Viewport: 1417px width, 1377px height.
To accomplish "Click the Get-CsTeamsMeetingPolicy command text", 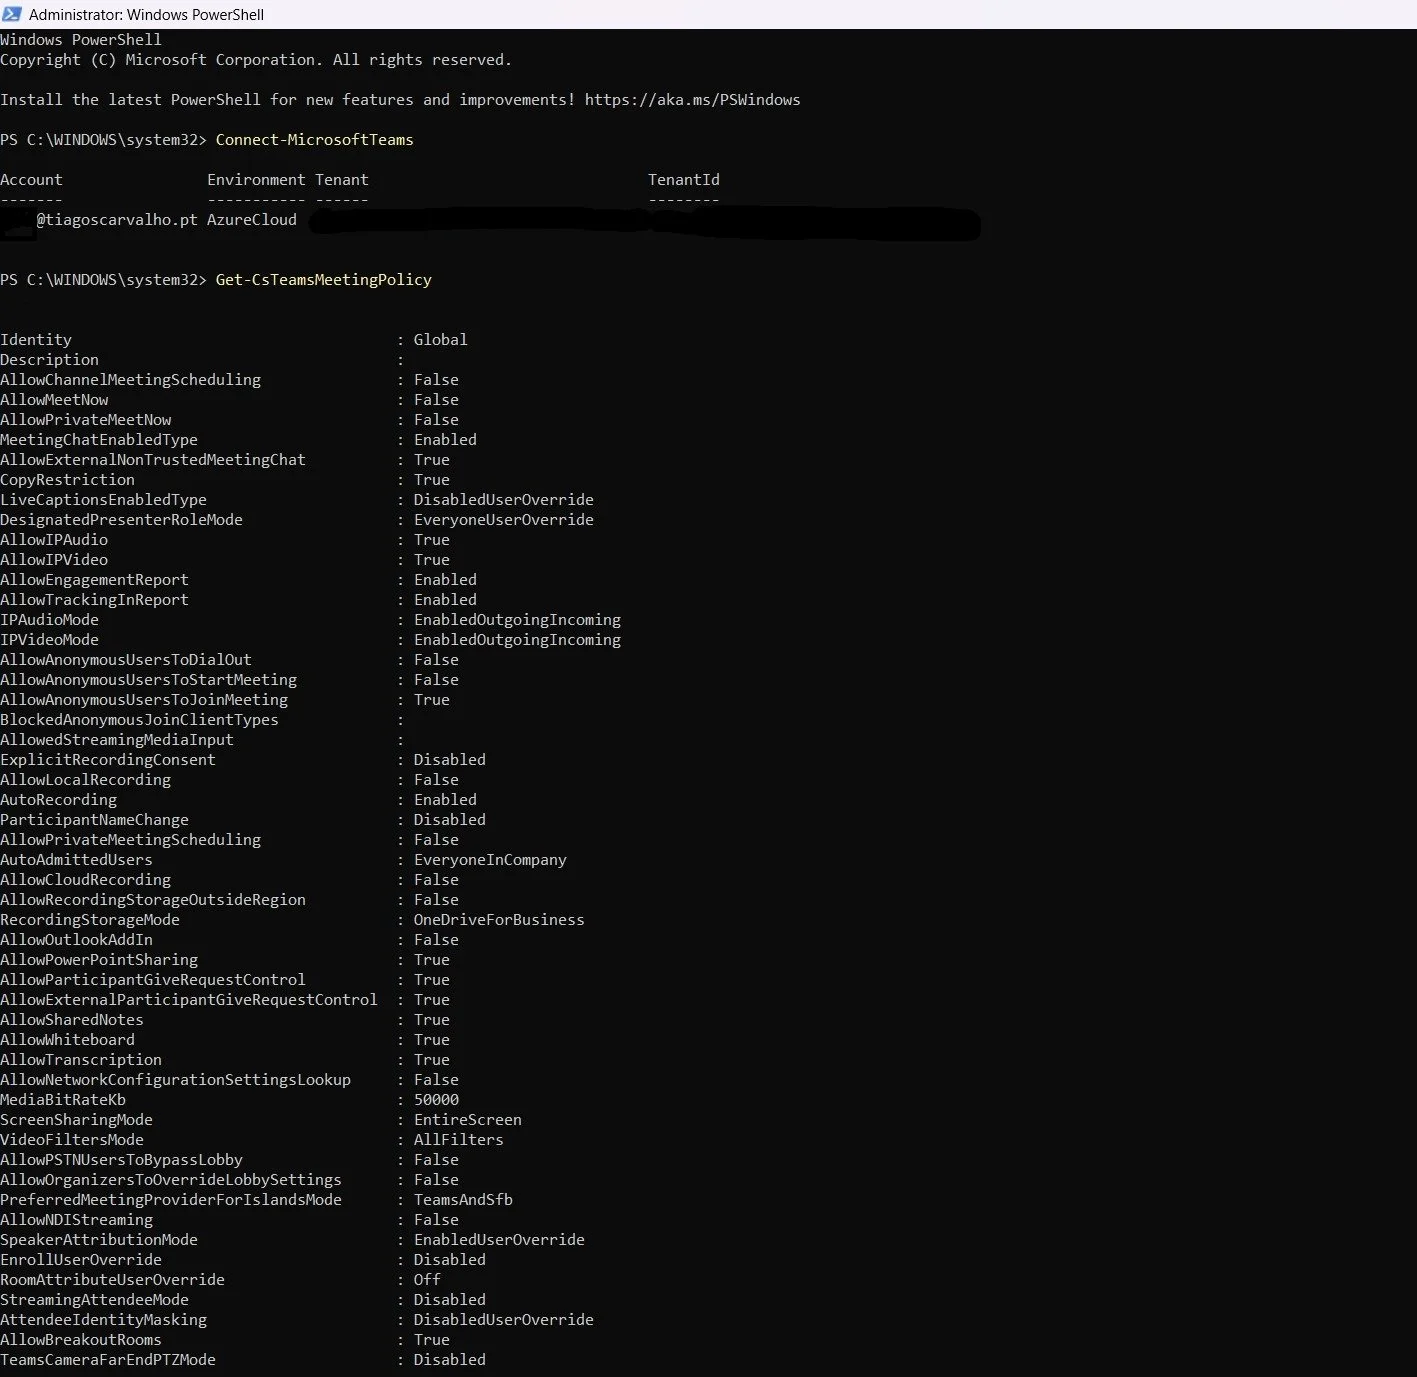I will 323,280.
